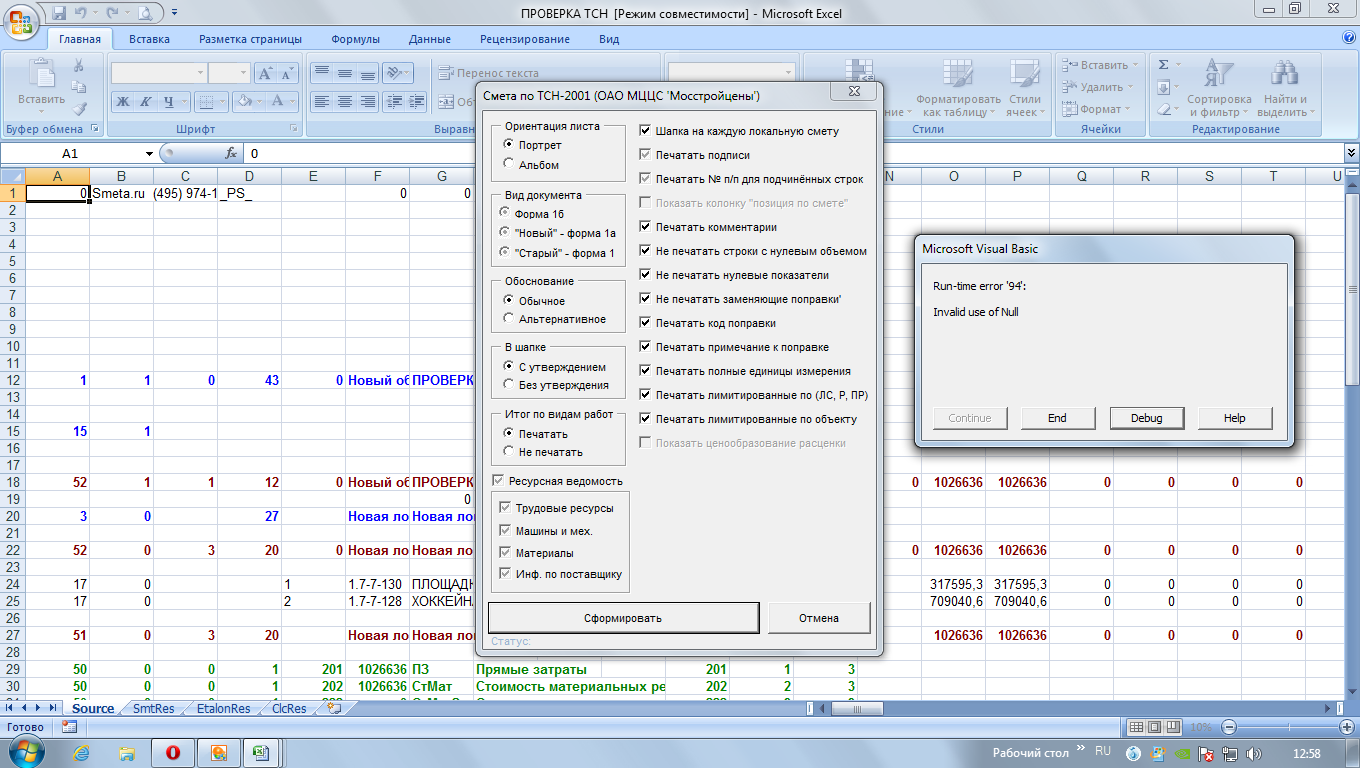Click the Undo arrow icon
This screenshot has width=1360, height=768.
pyautogui.click(x=83, y=13)
